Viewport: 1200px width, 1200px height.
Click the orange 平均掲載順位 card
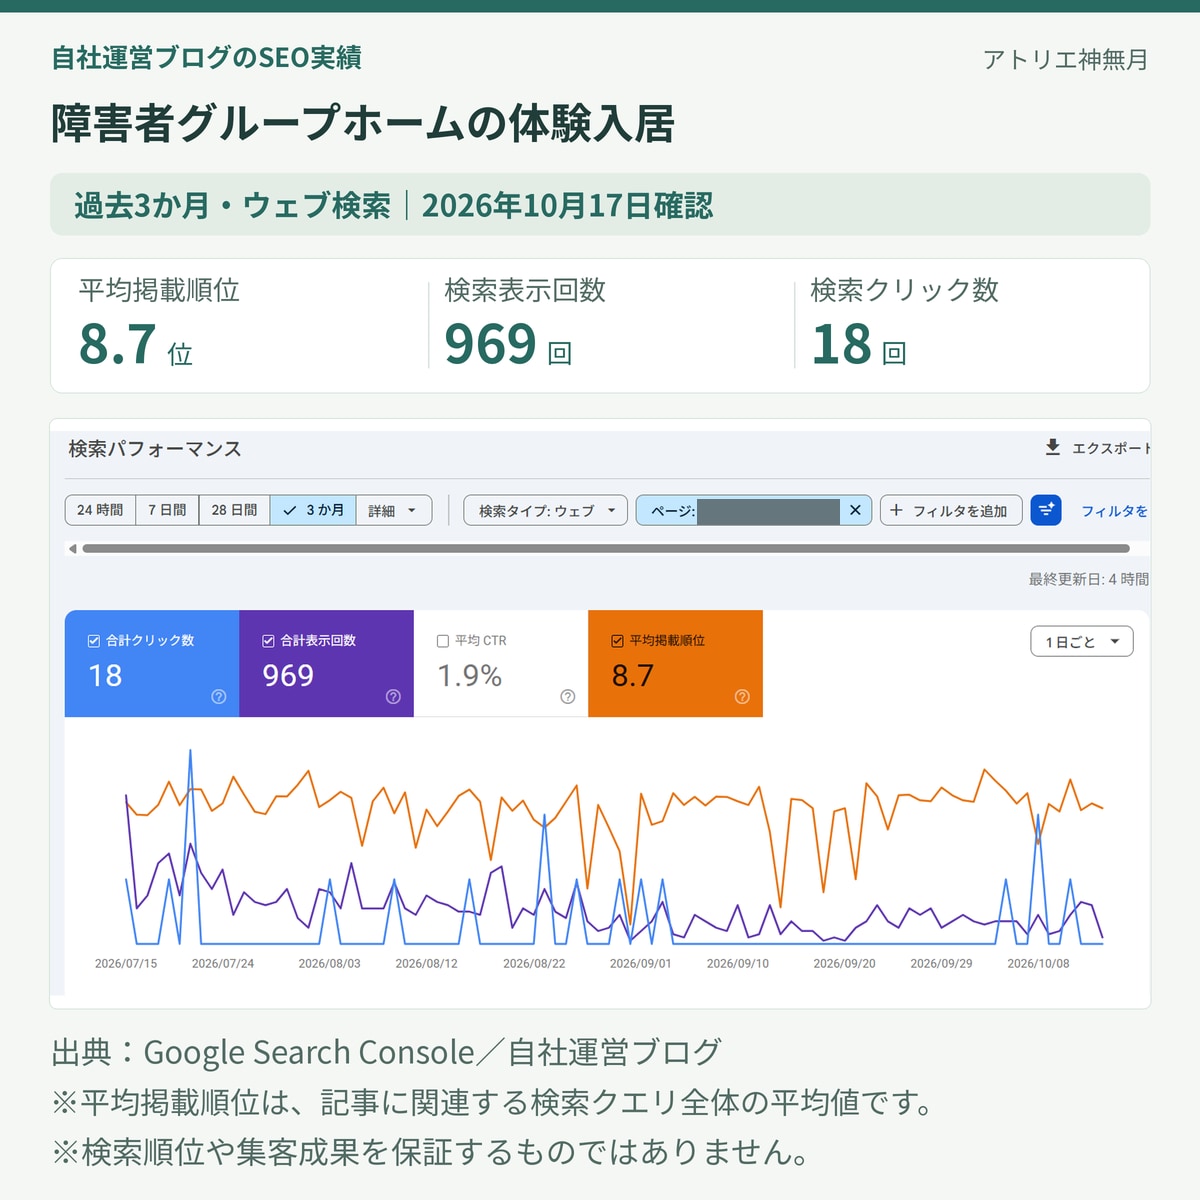675,664
